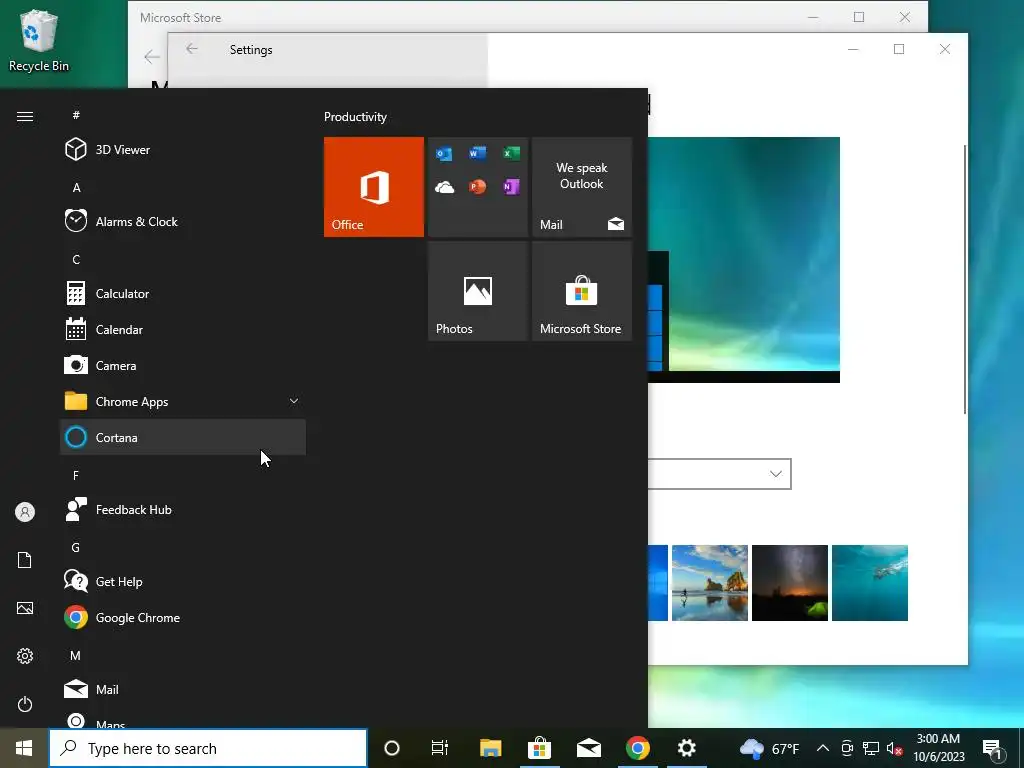Click the Start button on the taskbar

coord(24,748)
